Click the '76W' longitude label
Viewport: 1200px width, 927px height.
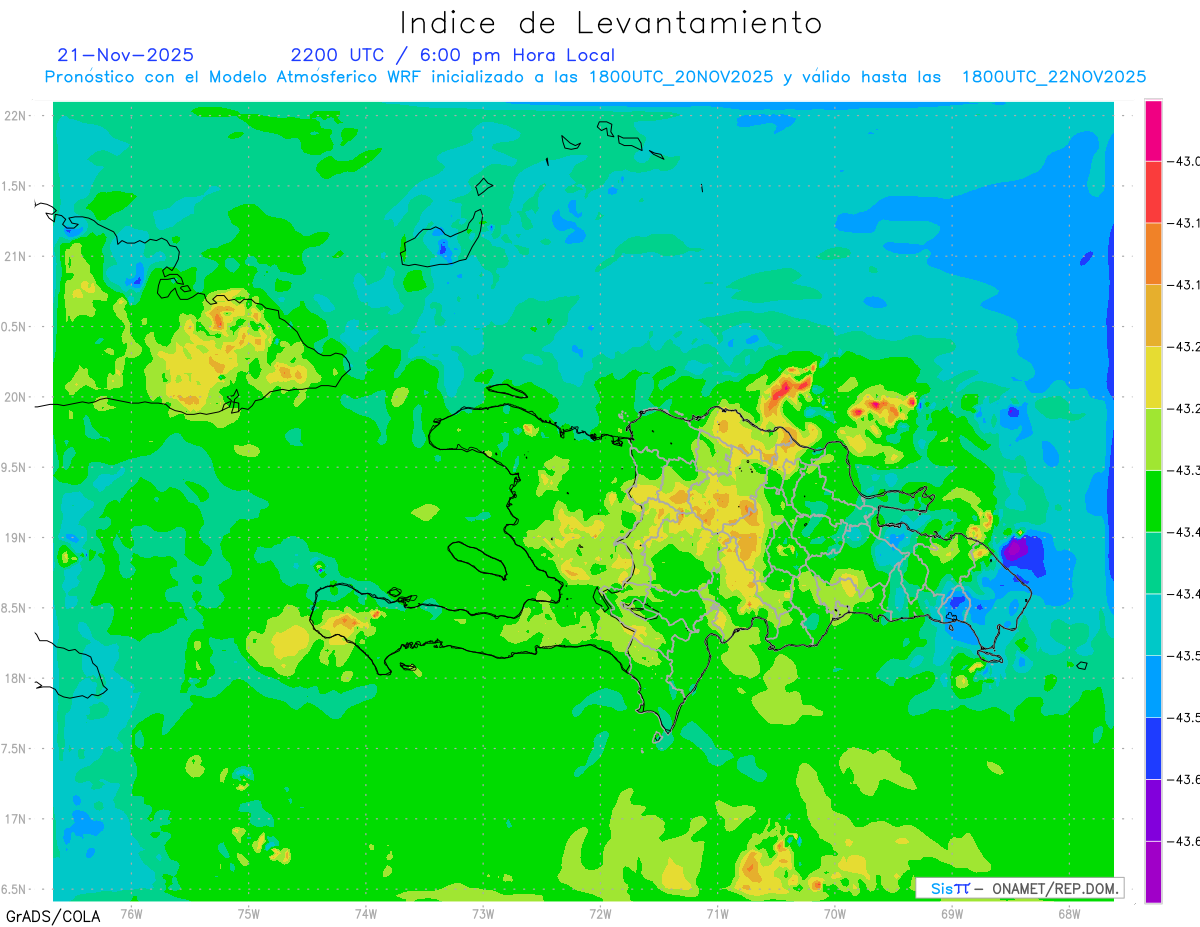(x=131, y=913)
